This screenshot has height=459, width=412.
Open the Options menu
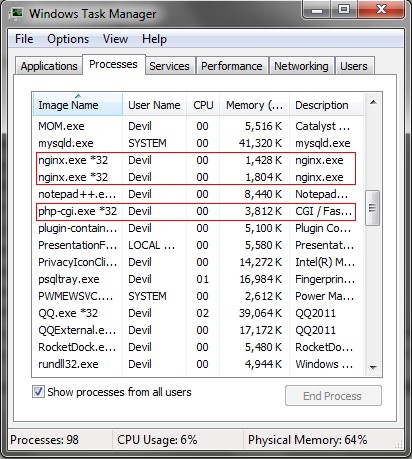point(68,39)
